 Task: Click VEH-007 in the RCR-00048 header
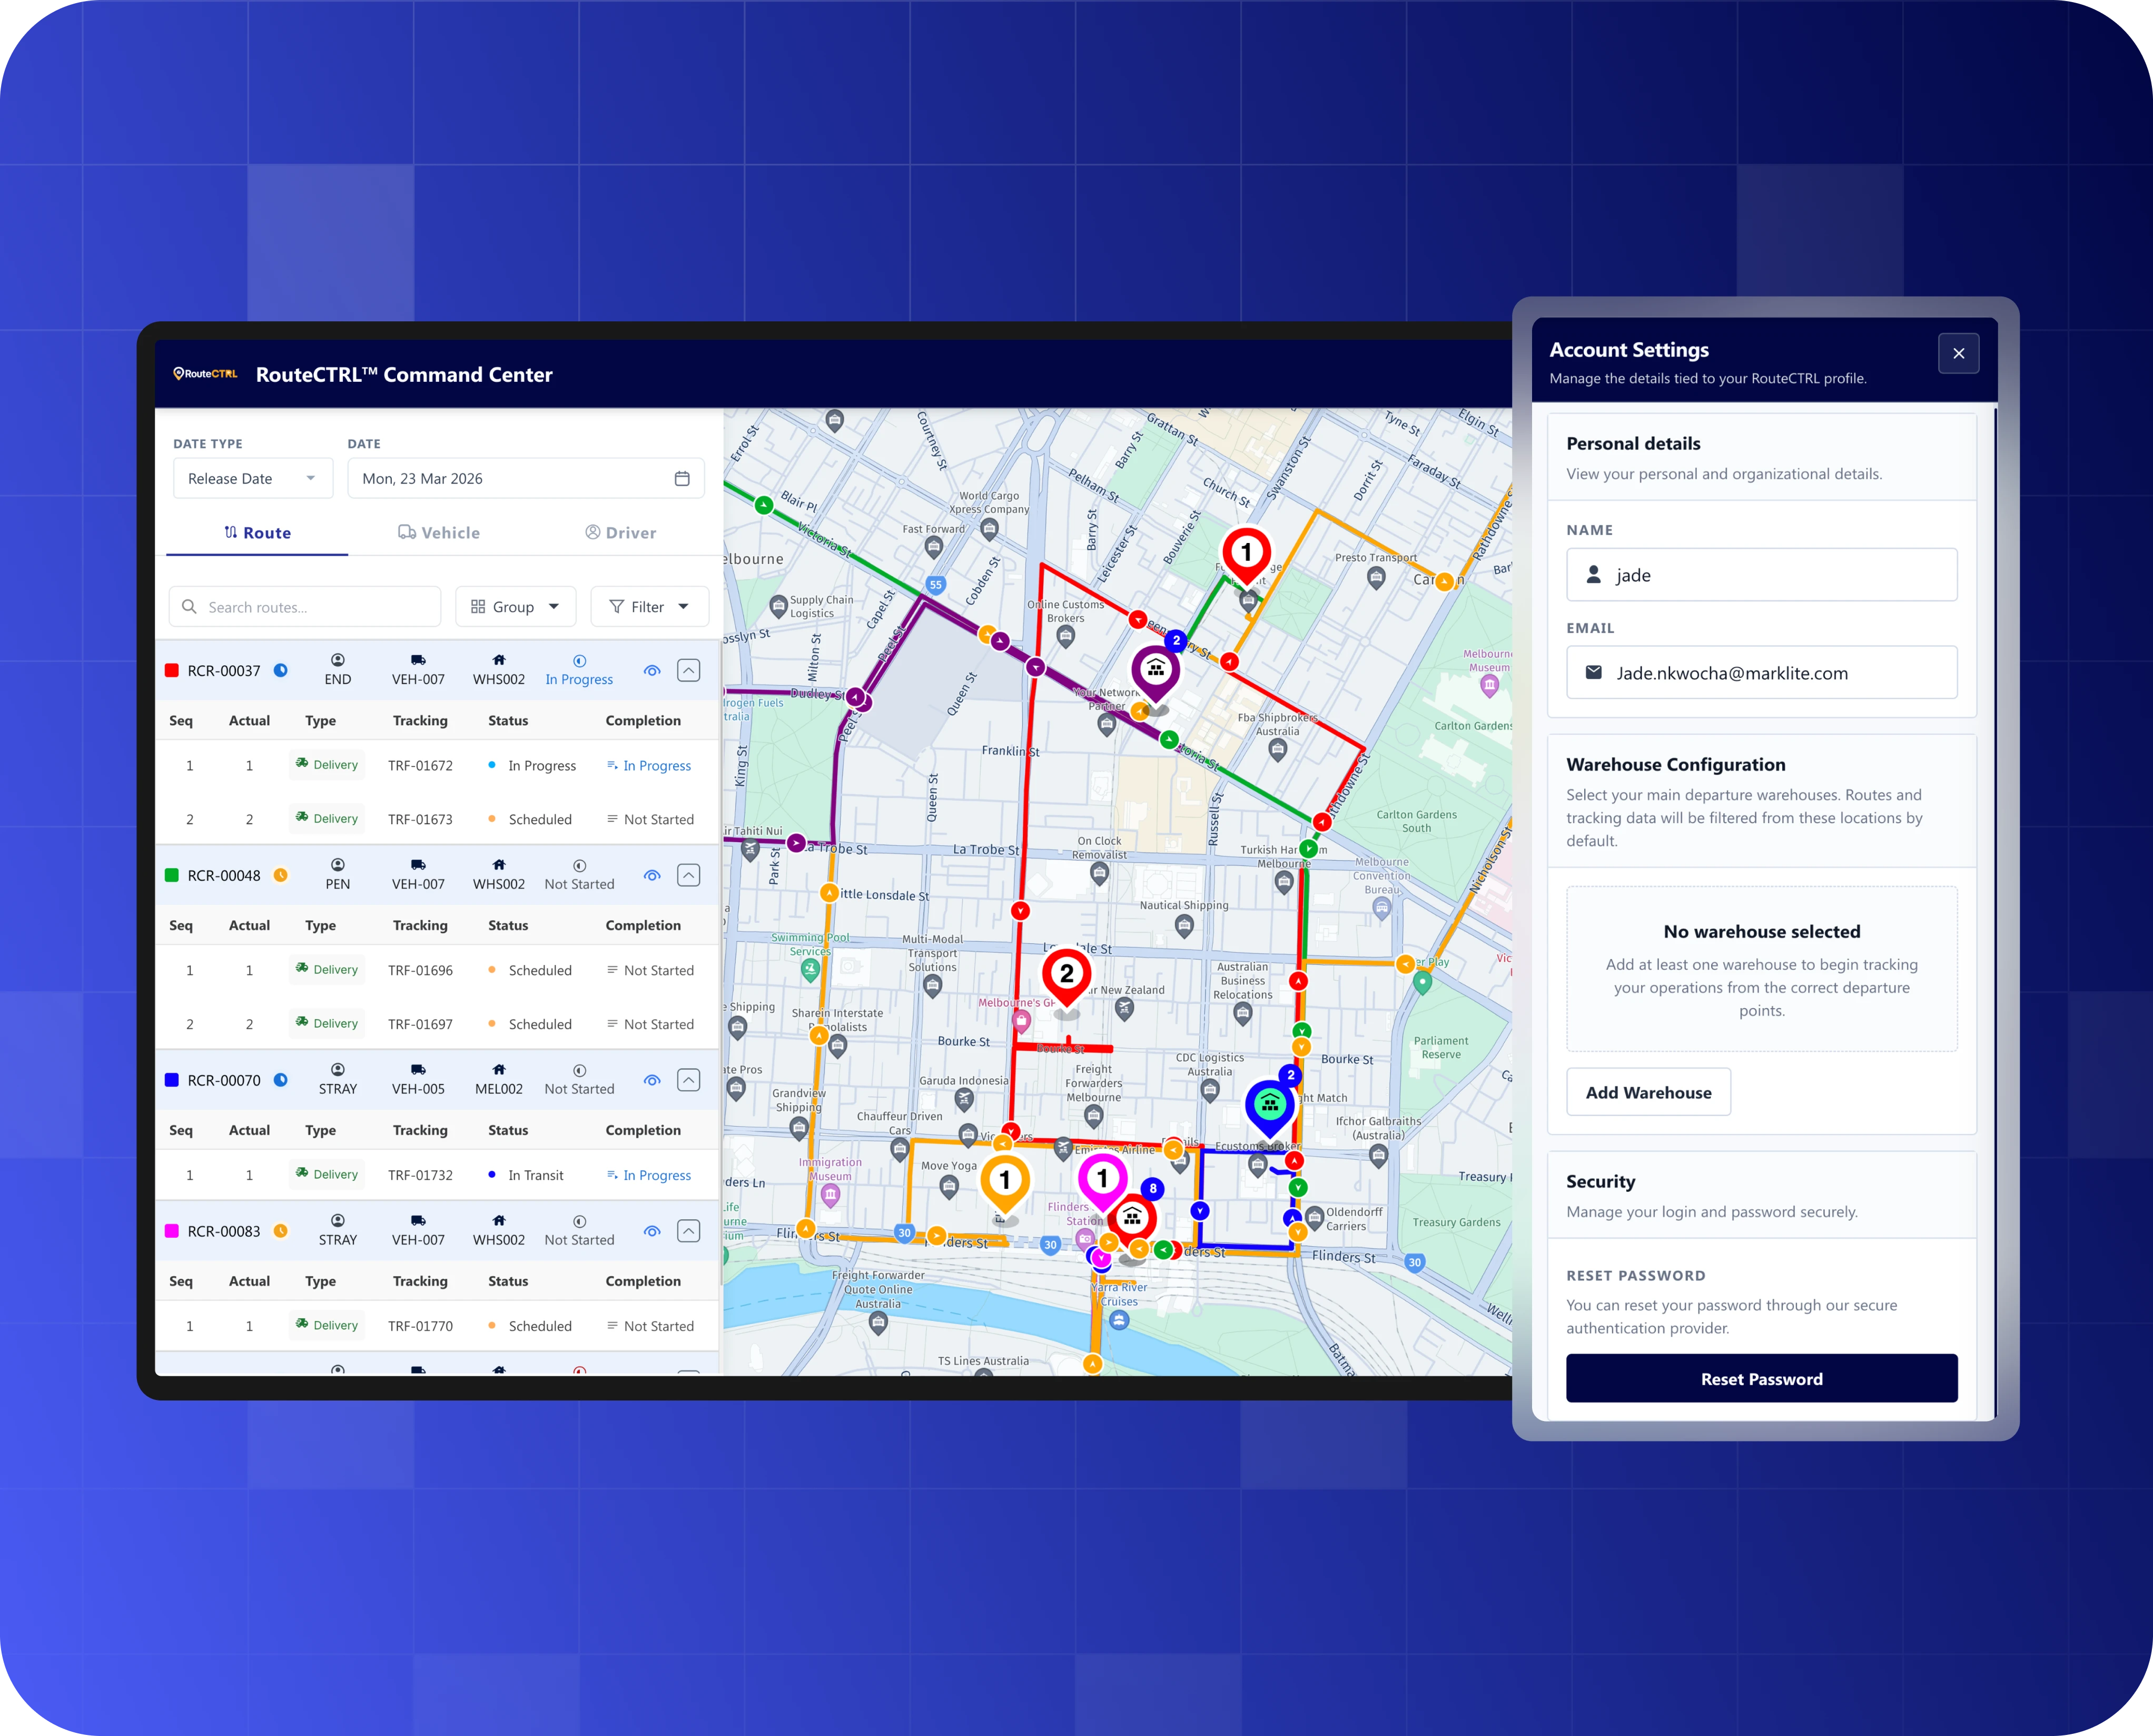tap(418, 885)
